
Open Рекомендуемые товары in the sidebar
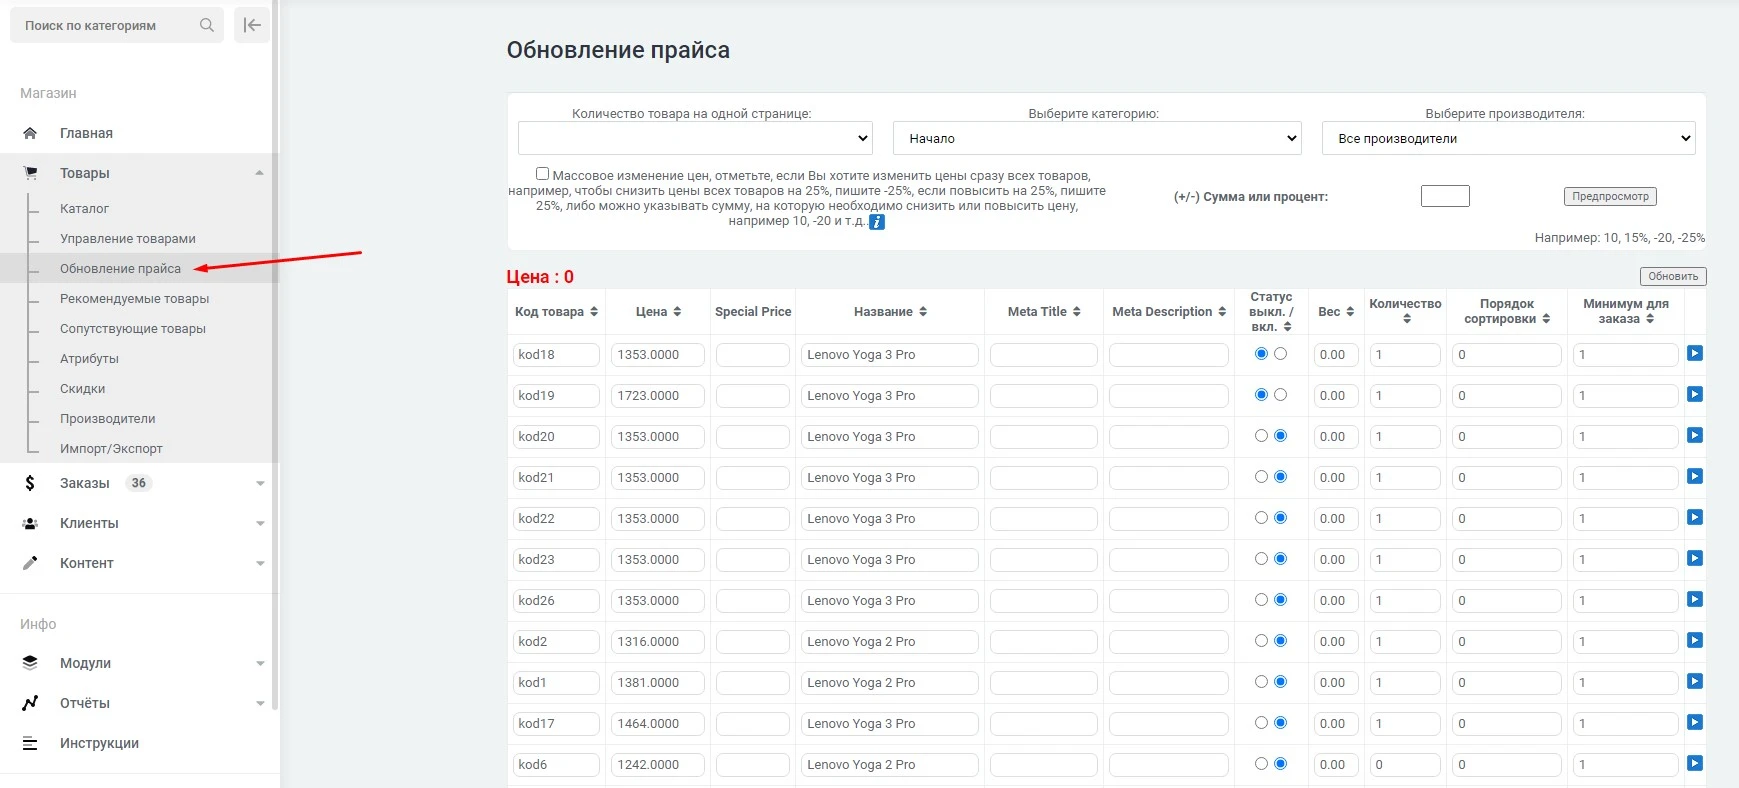pos(135,298)
